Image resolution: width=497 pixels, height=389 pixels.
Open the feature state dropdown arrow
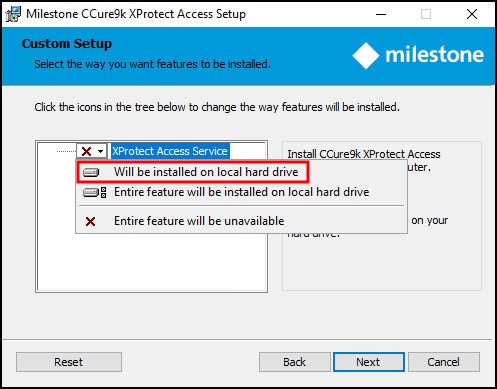100,151
